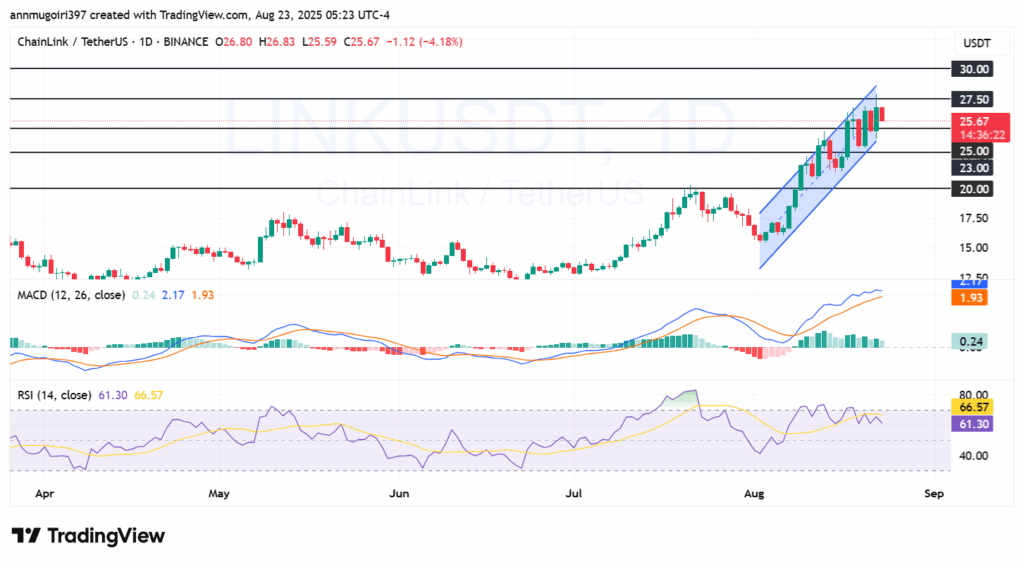This screenshot has height=565, width=1024.
Task: Click the USDT currency label on price axis
Action: click(977, 43)
